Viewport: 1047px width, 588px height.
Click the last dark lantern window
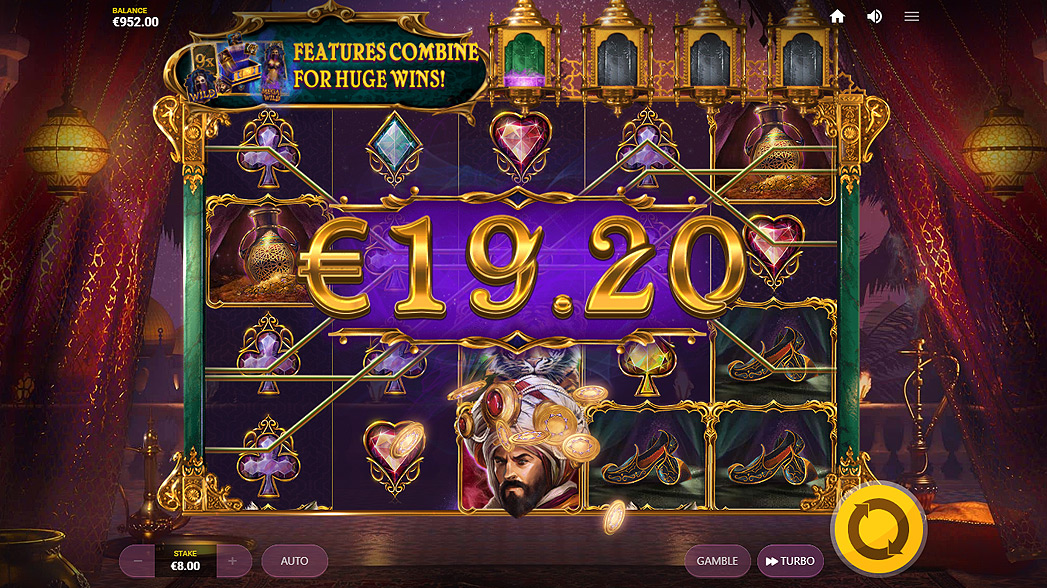click(x=802, y=60)
